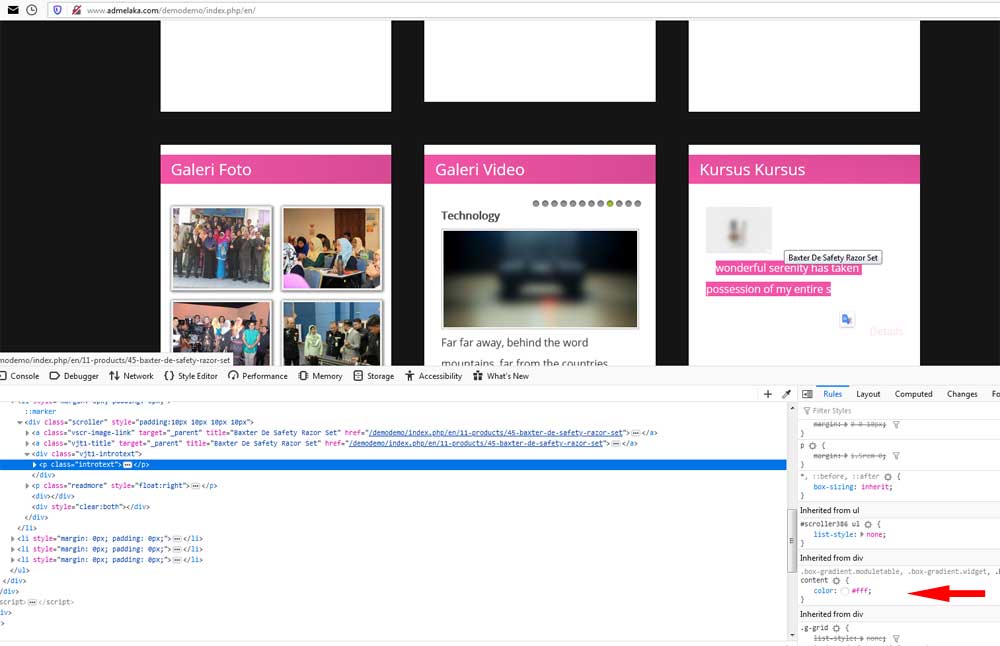
Task: Click the 'Inherited from ul' section header
Action: [829, 511]
